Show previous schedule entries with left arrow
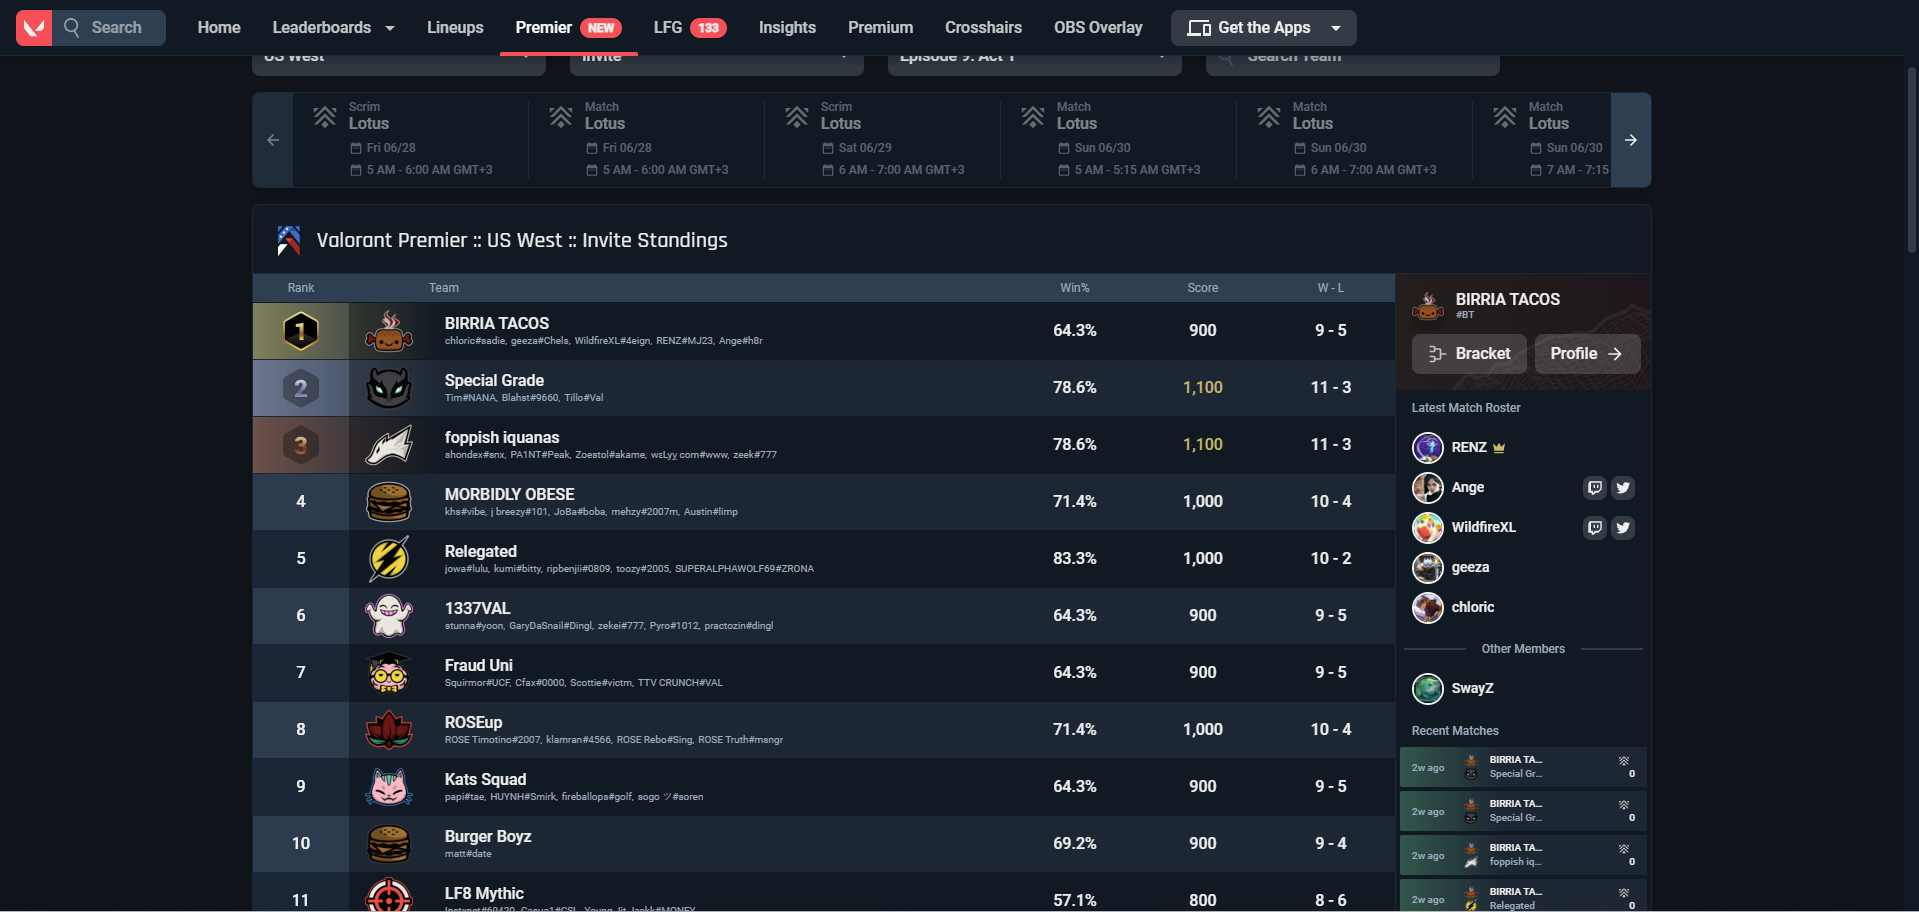 pos(273,140)
